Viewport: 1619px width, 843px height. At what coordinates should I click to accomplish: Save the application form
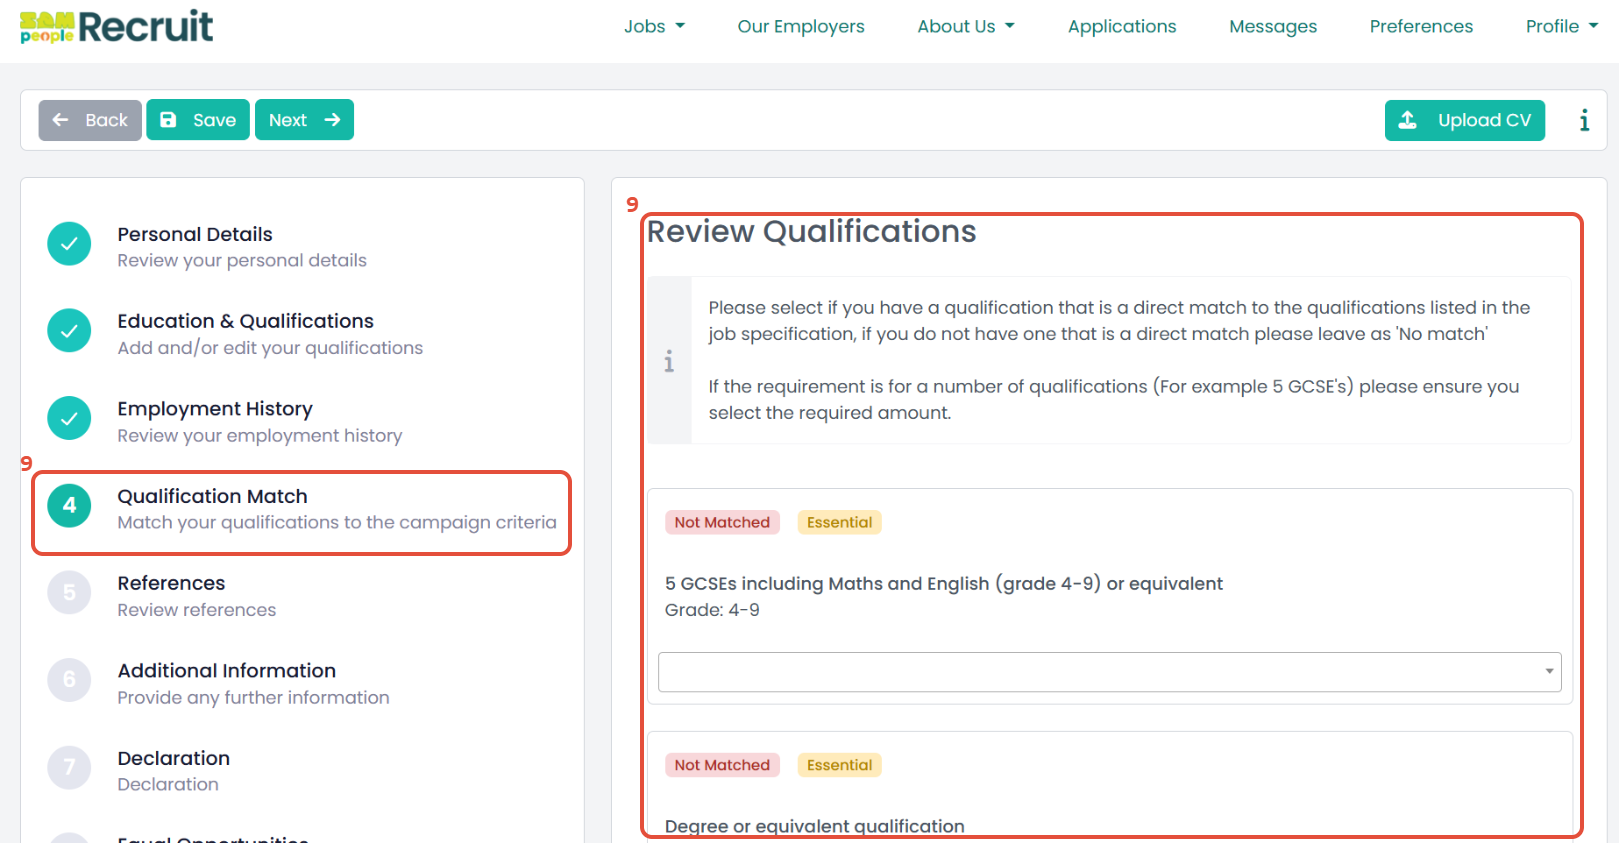pyautogui.click(x=198, y=120)
